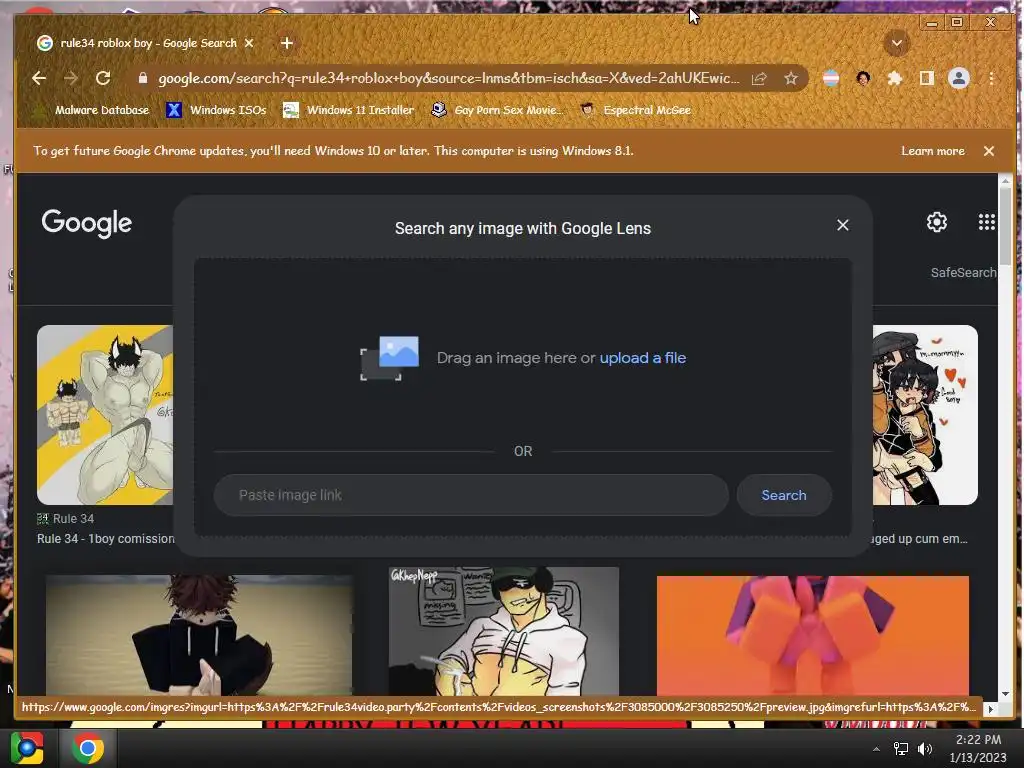Open the Espectral McGee bookmark
This screenshot has width=1024, height=768.
tap(635, 110)
